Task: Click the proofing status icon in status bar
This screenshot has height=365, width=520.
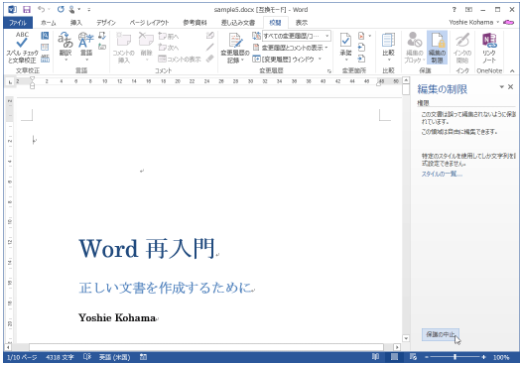Action: tap(87, 357)
